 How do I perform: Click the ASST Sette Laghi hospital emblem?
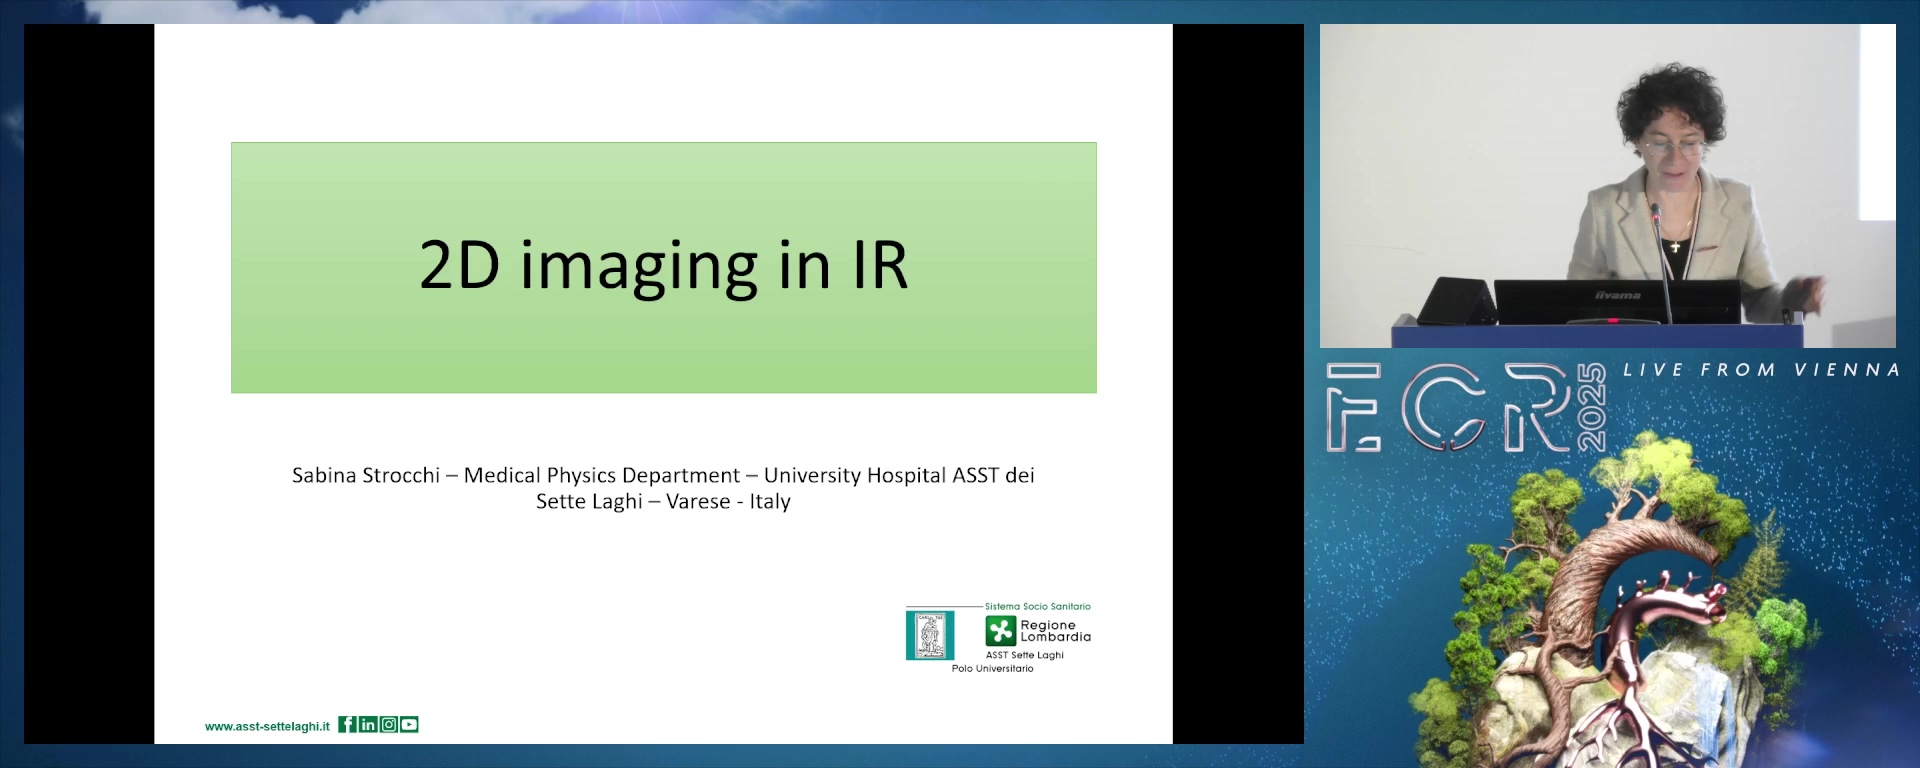click(930, 636)
